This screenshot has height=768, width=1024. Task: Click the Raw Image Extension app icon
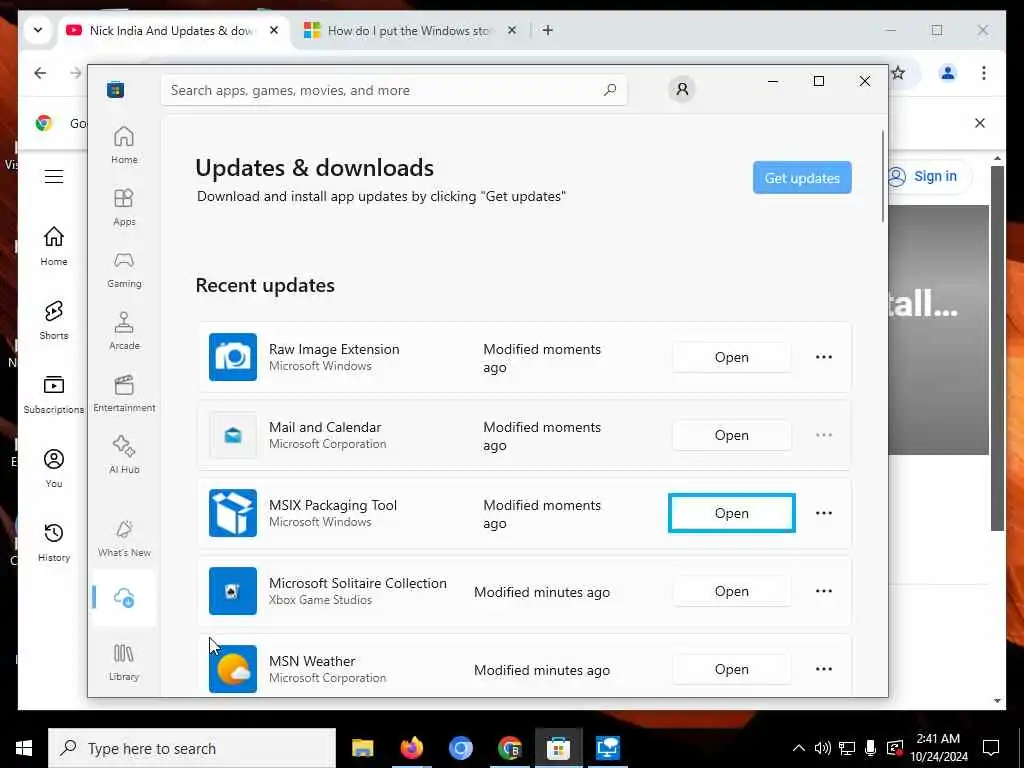(x=232, y=357)
